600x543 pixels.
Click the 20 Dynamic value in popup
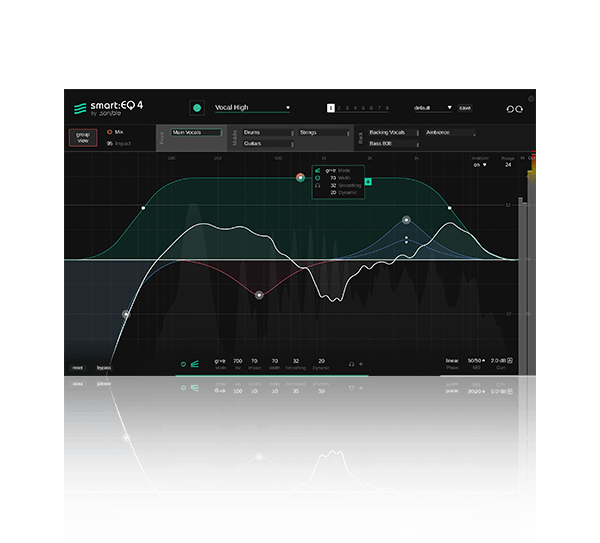click(x=333, y=192)
